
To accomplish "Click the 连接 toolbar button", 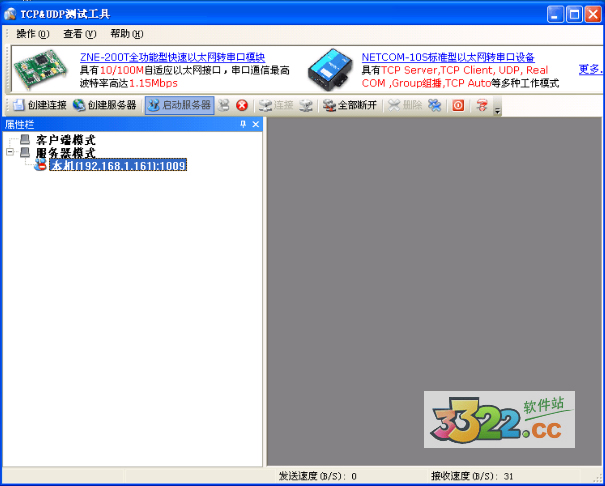I will tap(276, 105).
